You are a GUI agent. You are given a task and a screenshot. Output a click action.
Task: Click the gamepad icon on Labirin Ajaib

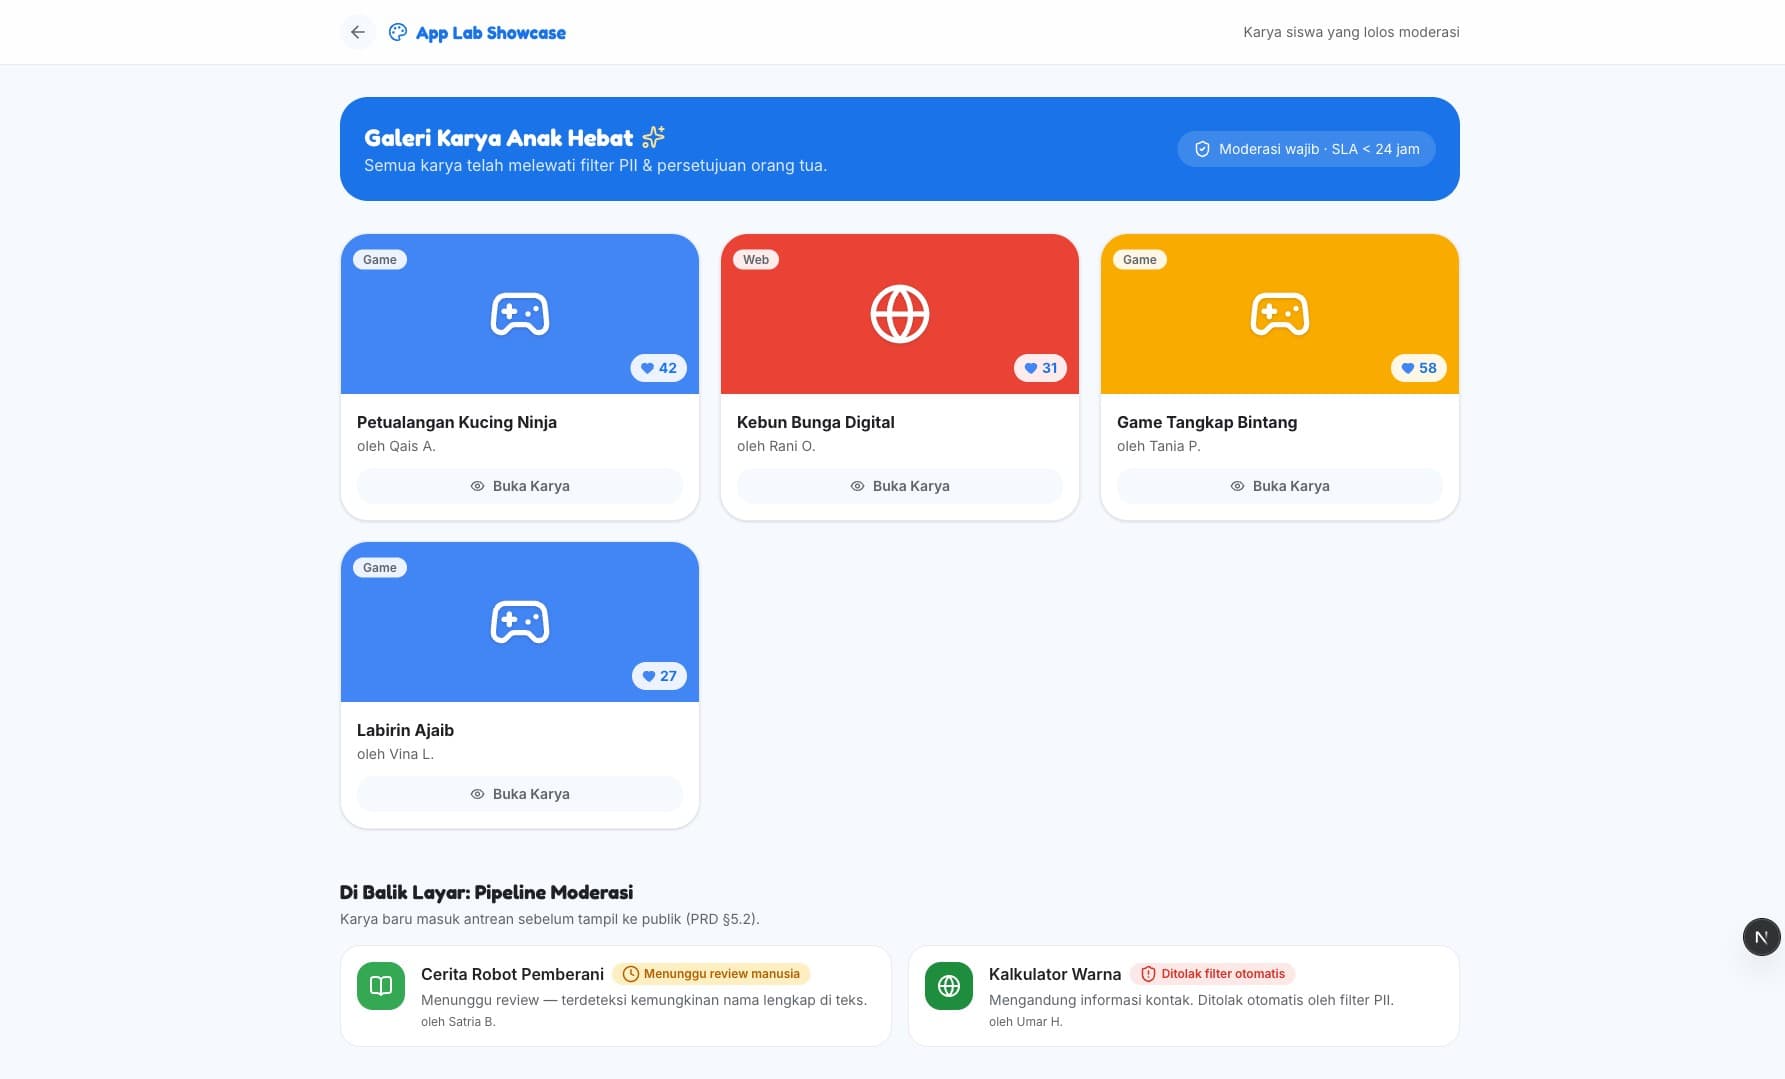pyautogui.click(x=520, y=622)
